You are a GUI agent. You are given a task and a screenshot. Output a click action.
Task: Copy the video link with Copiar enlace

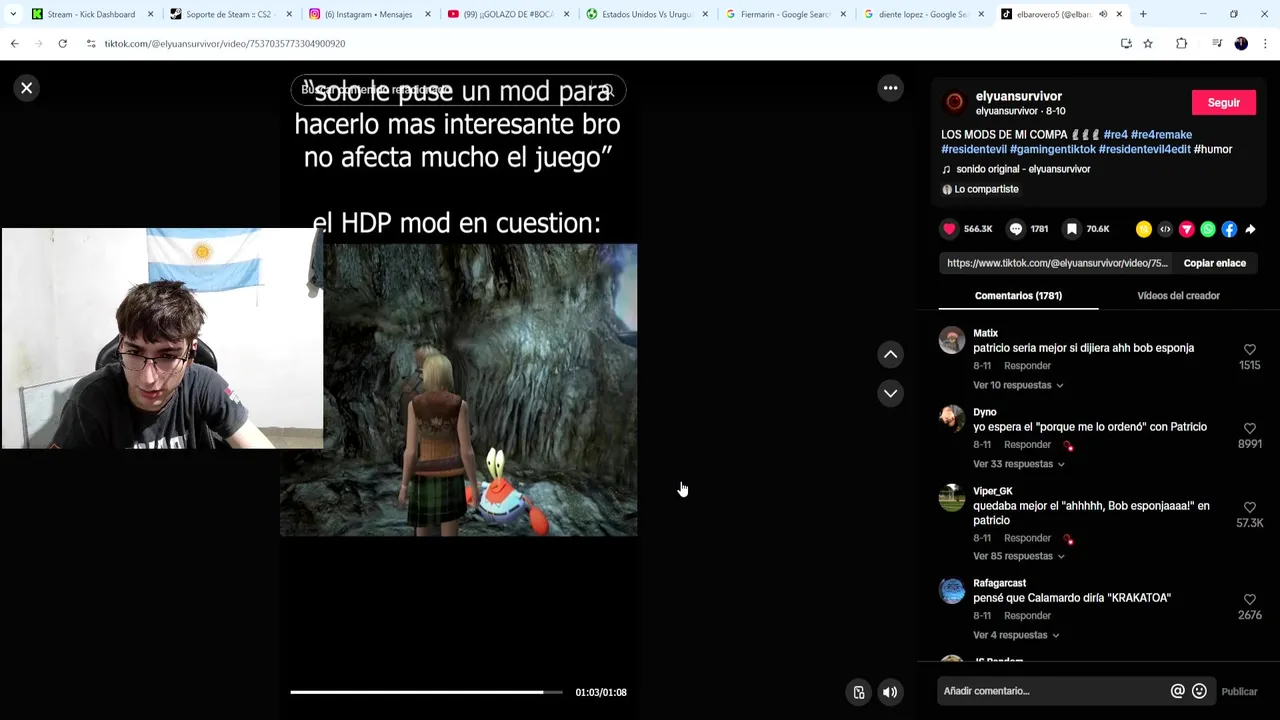coord(1215,263)
